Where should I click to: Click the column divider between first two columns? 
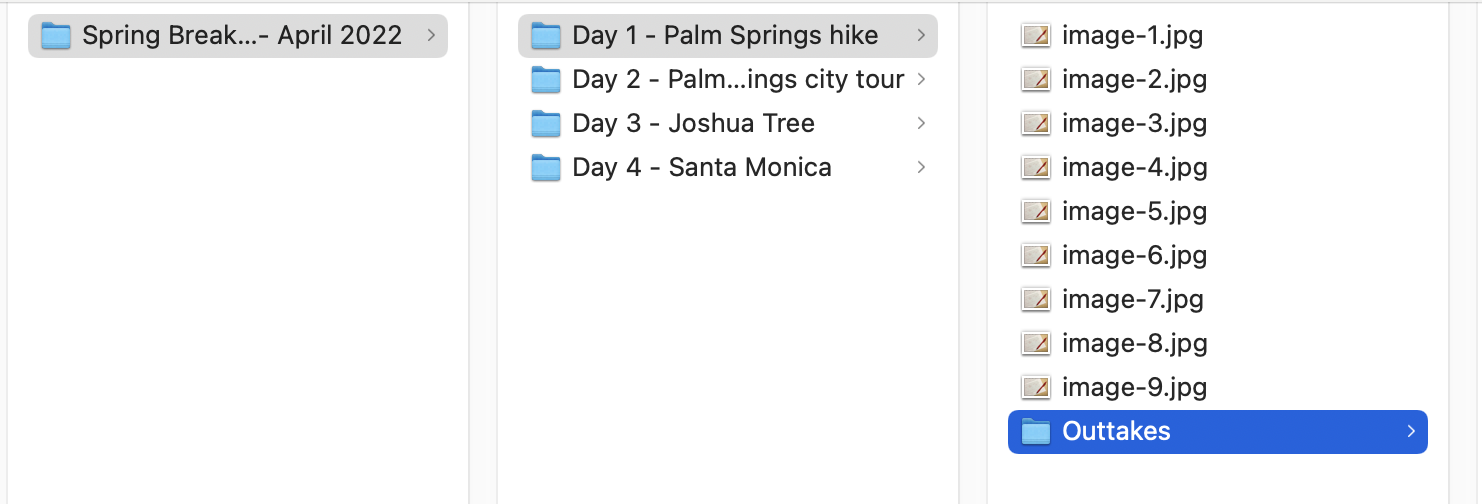click(x=469, y=252)
